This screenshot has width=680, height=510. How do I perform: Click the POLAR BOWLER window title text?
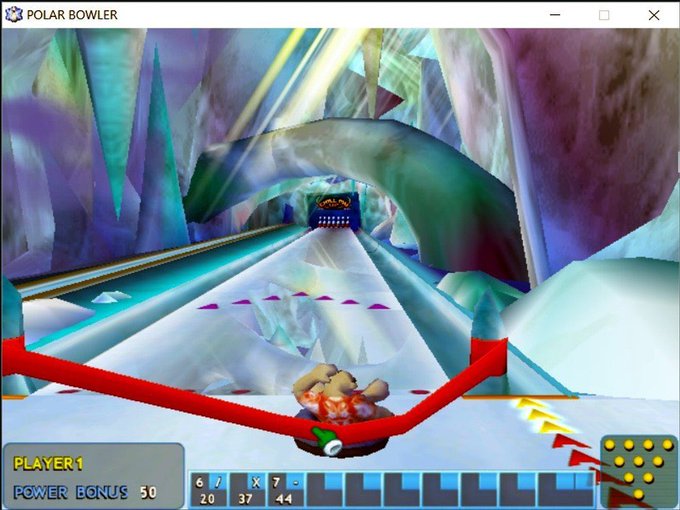[x=72, y=15]
